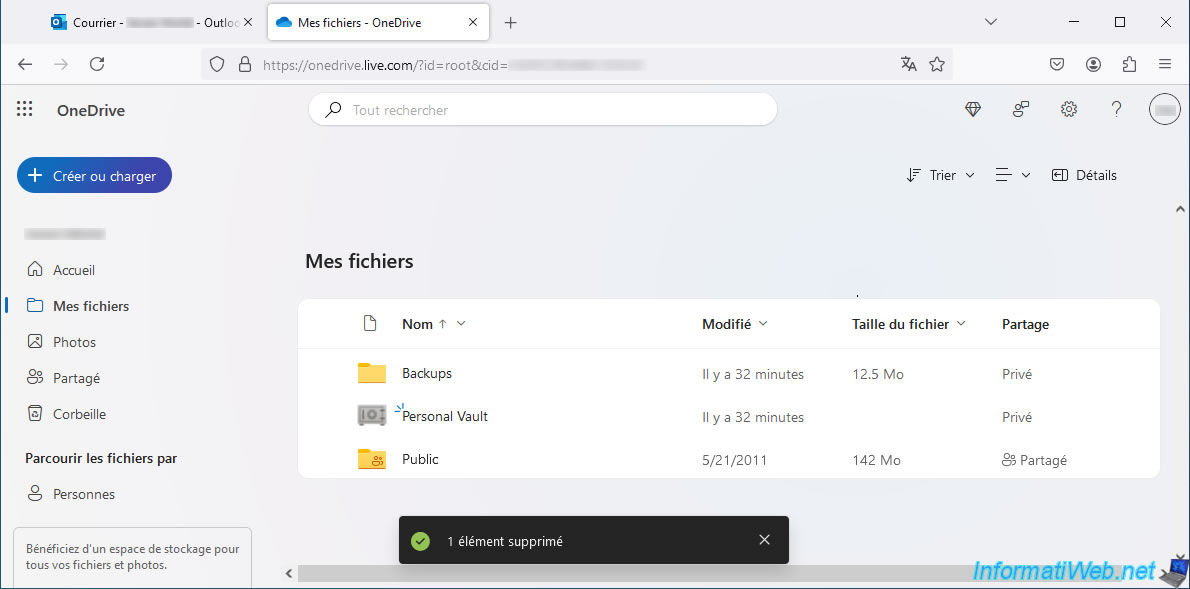Open the rewards icon next to settings gear
Image resolution: width=1190 pixels, height=589 pixels.
click(x=1021, y=109)
